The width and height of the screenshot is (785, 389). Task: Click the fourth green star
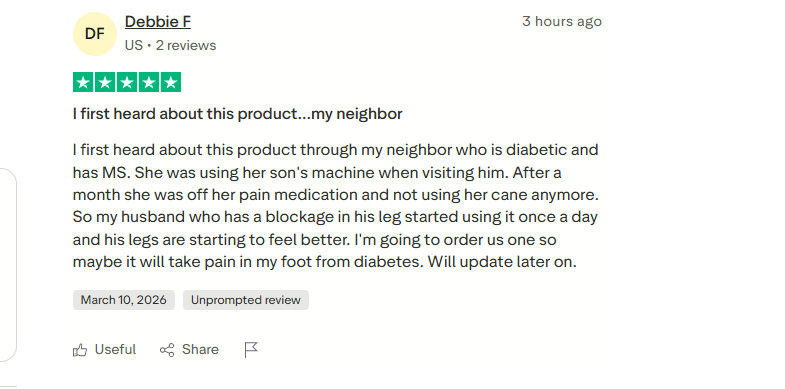149,82
